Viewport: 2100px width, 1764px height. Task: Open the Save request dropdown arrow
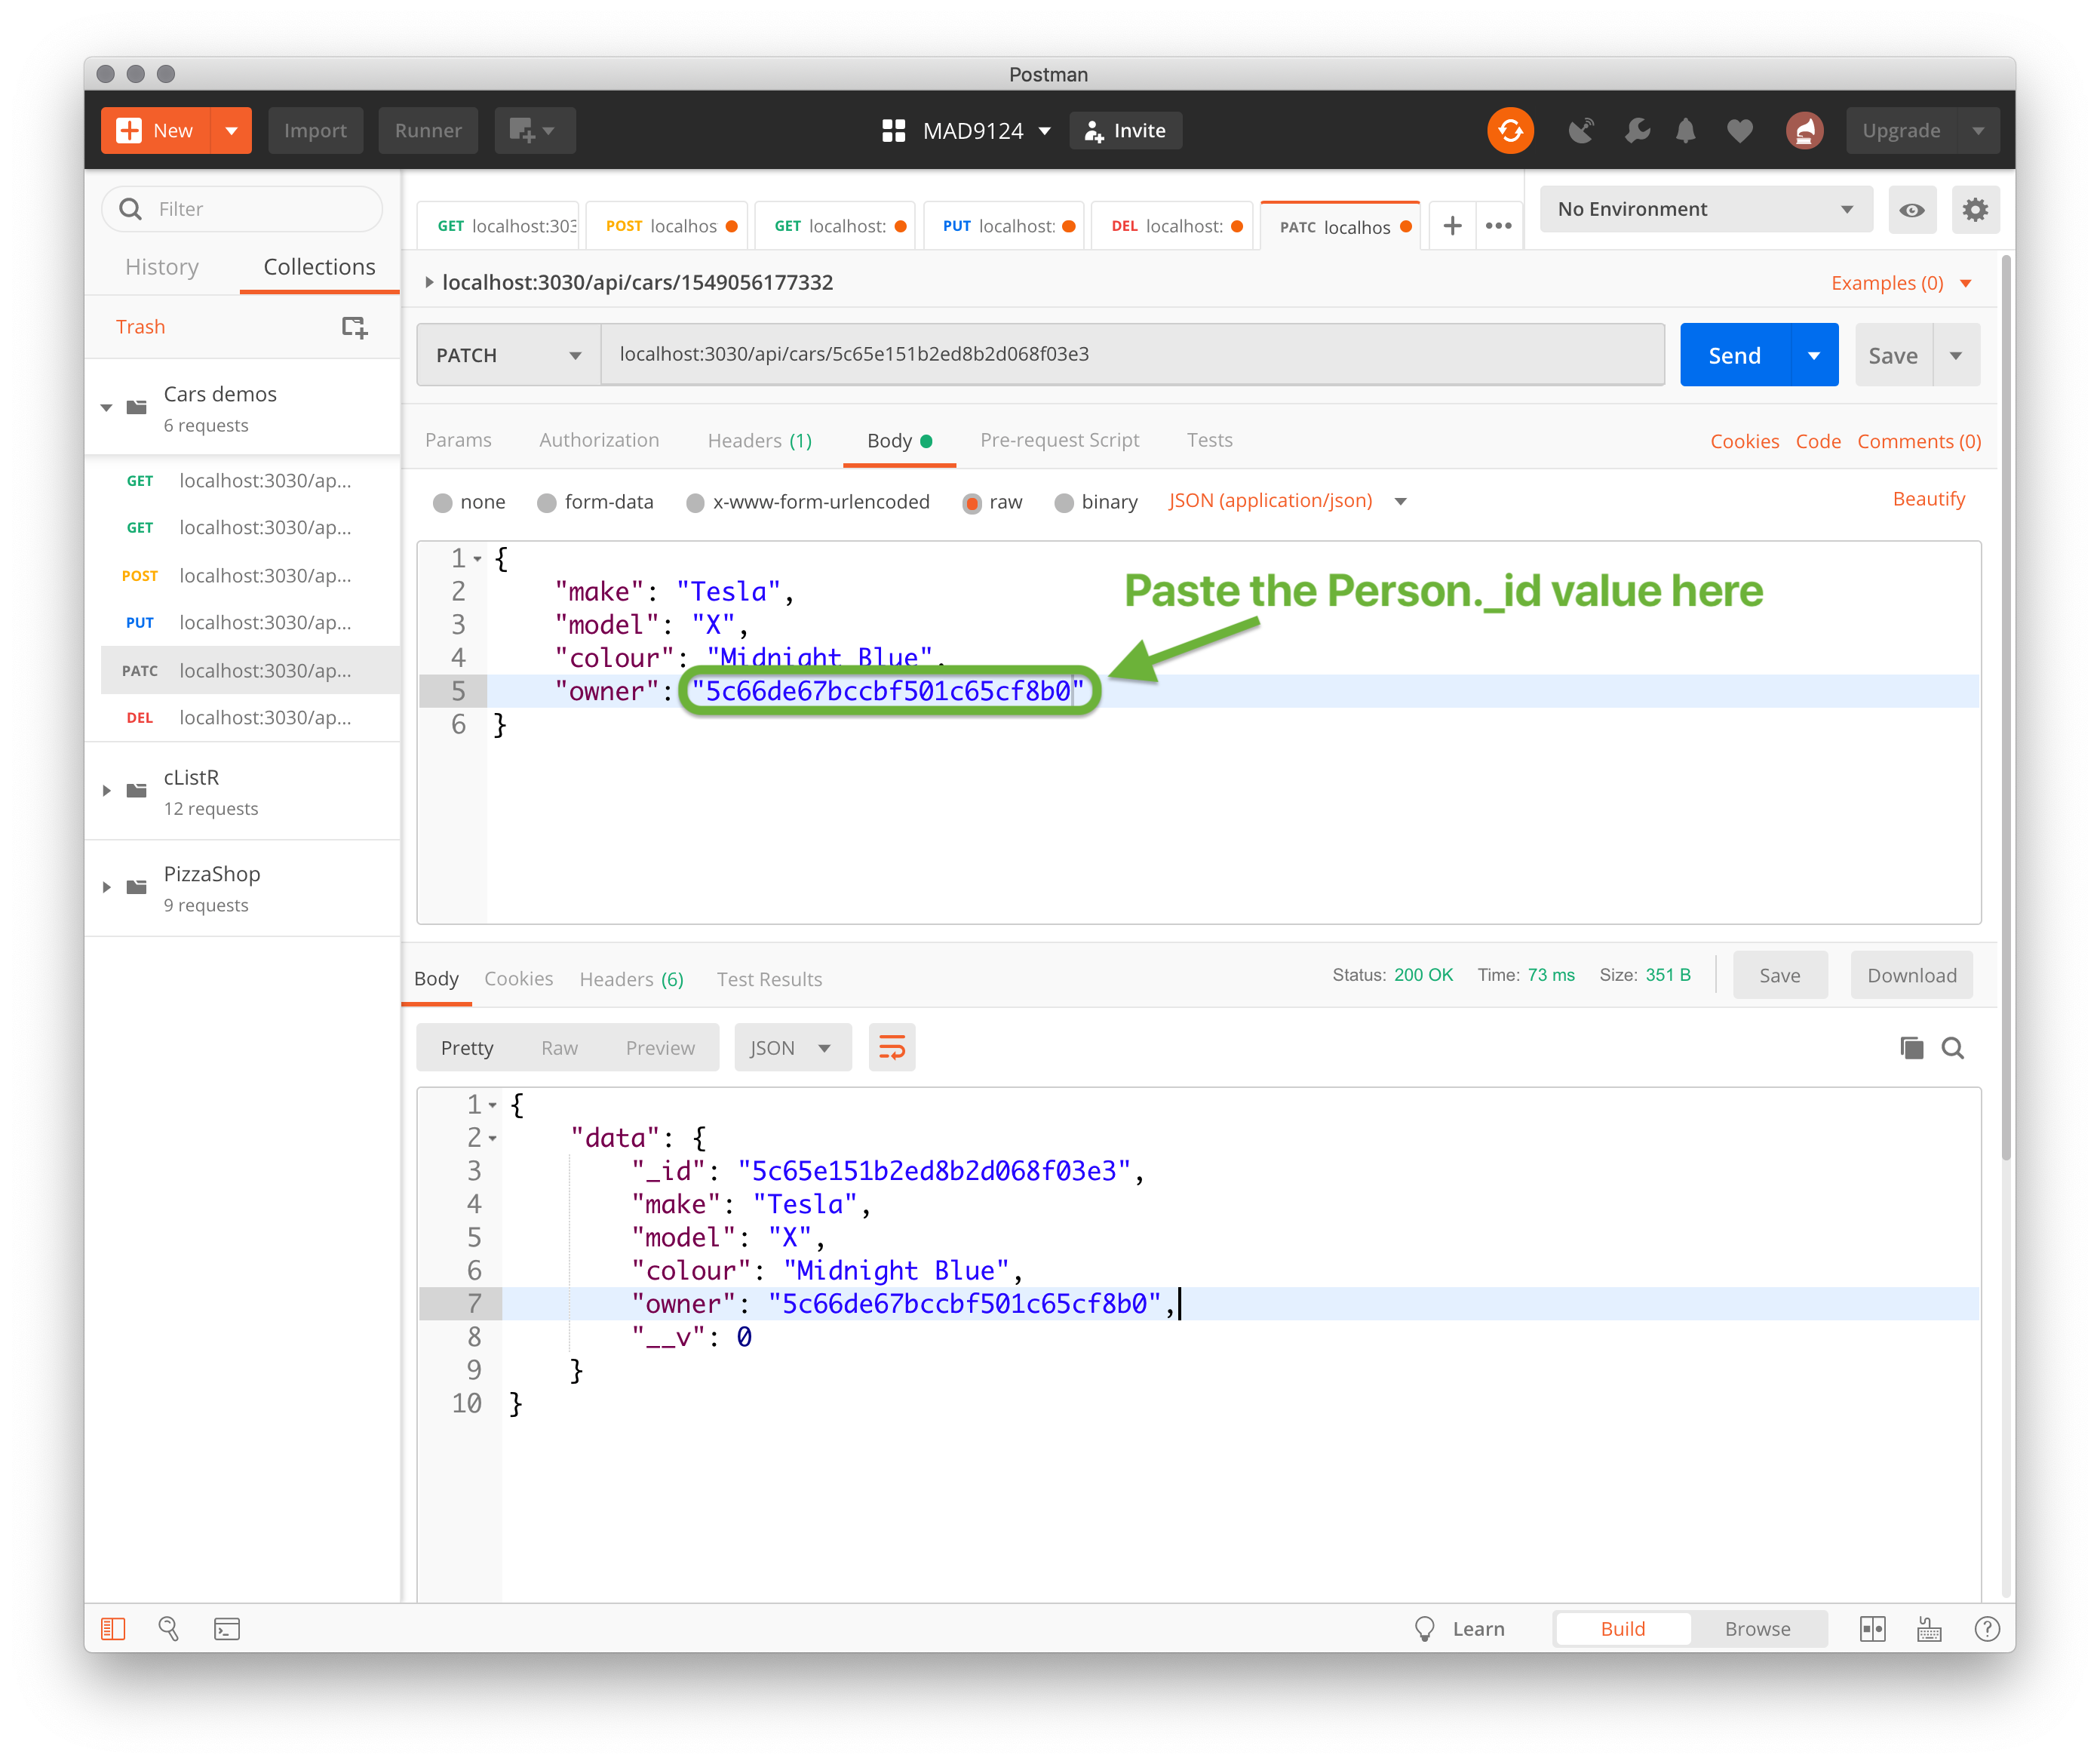tap(1956, 355)
